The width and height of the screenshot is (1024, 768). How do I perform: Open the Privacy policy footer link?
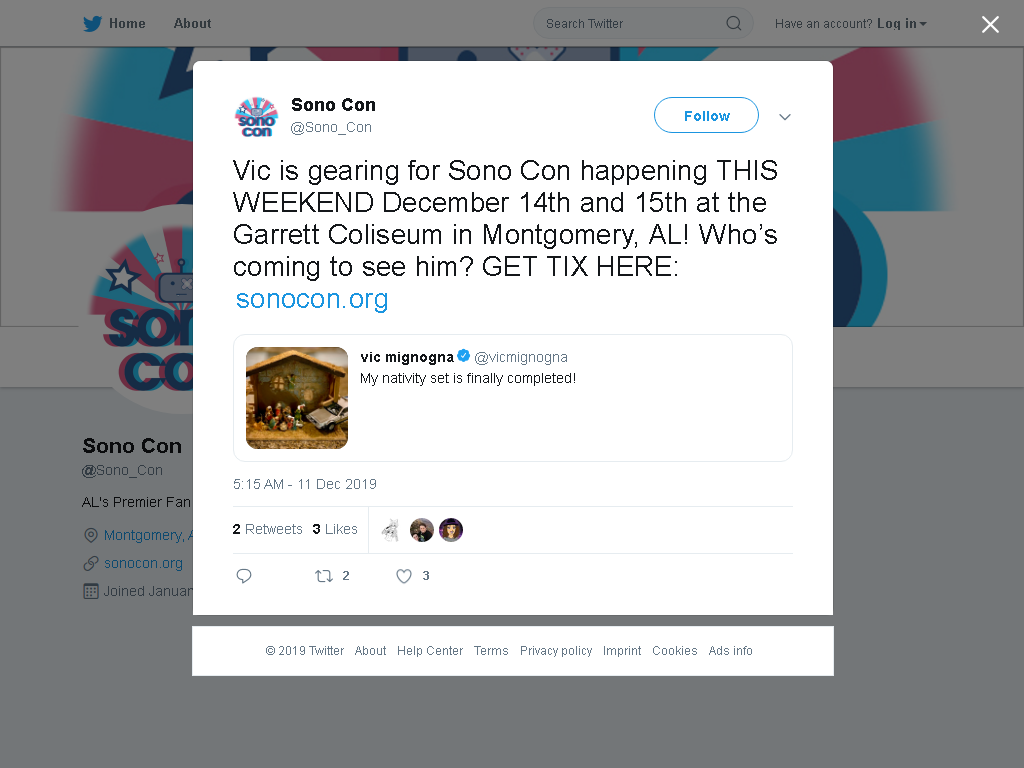coord(556,650)
